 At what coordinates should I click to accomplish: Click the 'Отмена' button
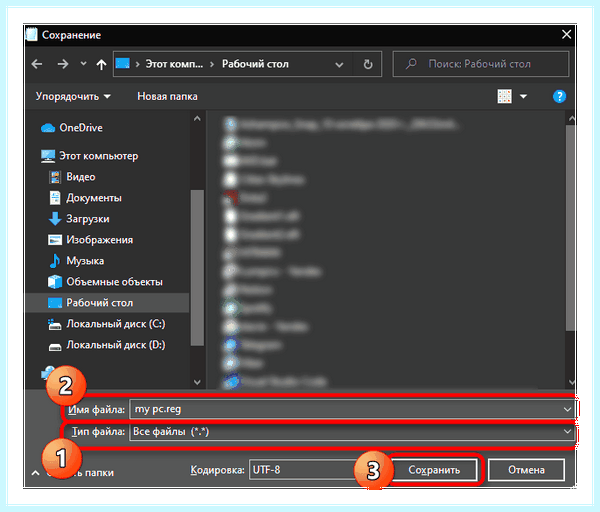click(526, 470)
